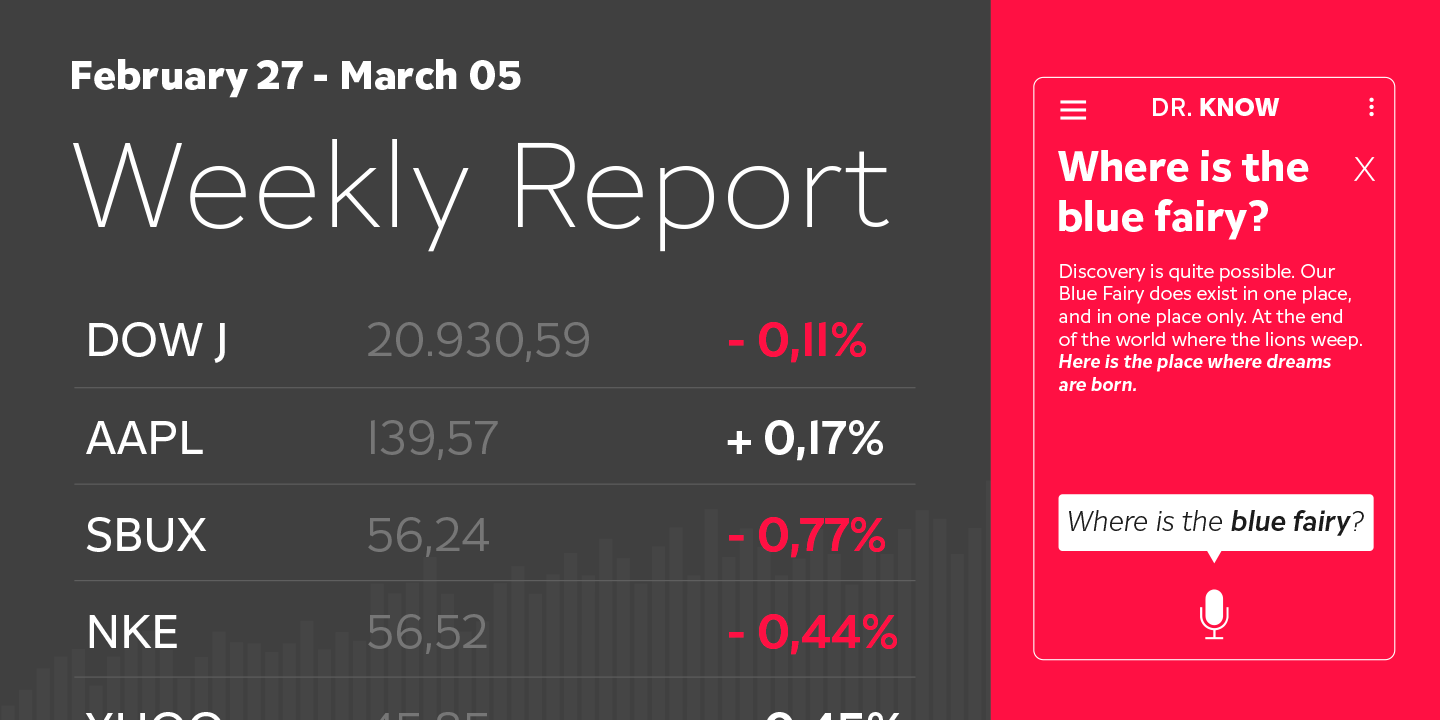Click SBUX price 56,24
The height and width of the screenshot is (720, 1440).
click(x=428, y=536)
